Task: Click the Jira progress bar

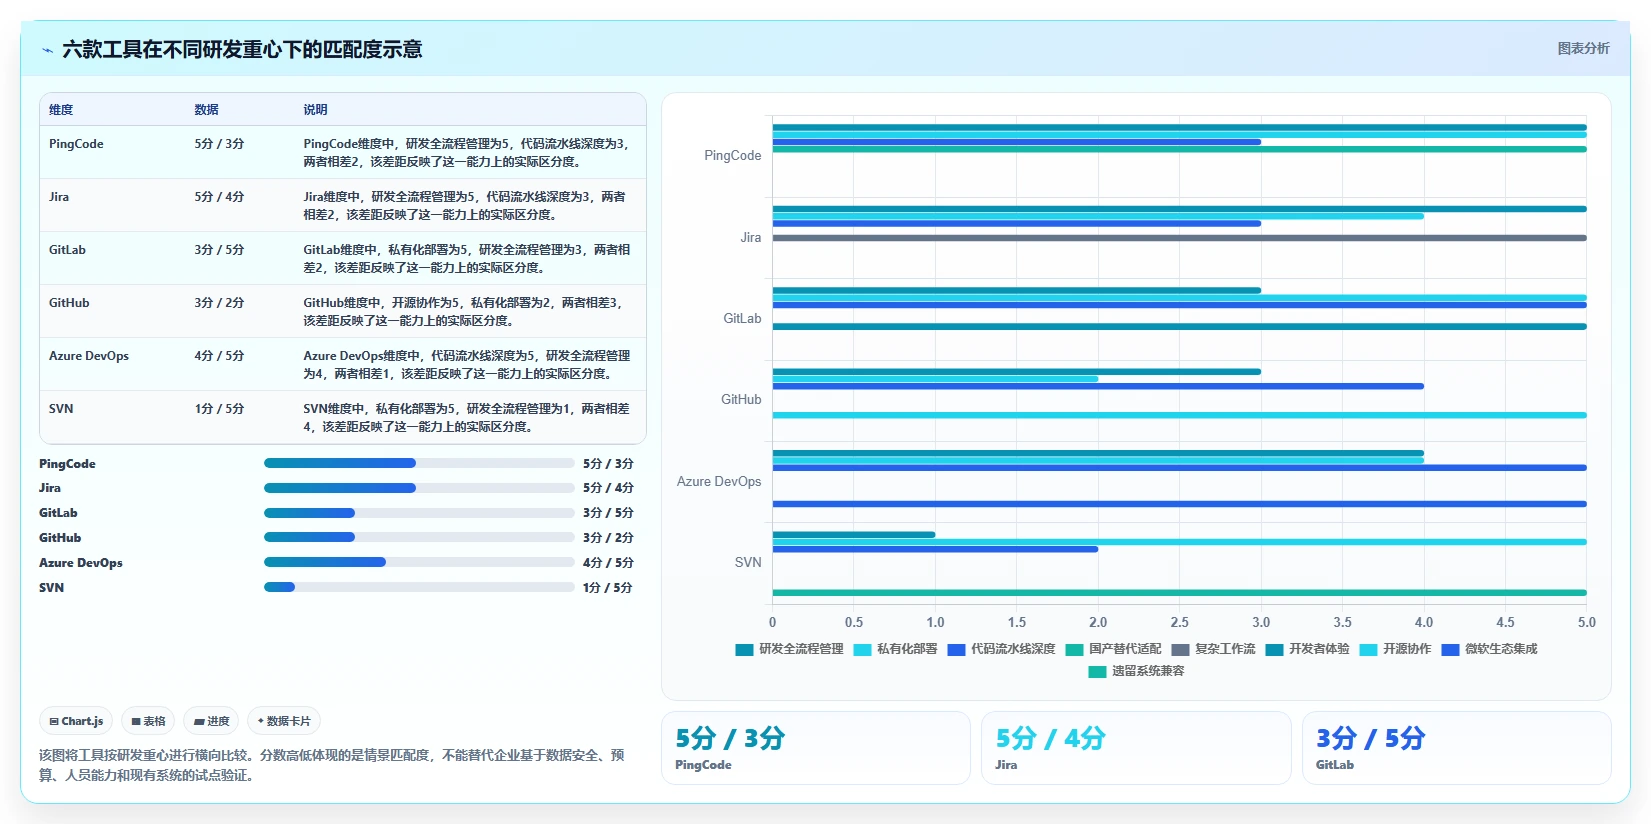Action: tap(419, 488)
